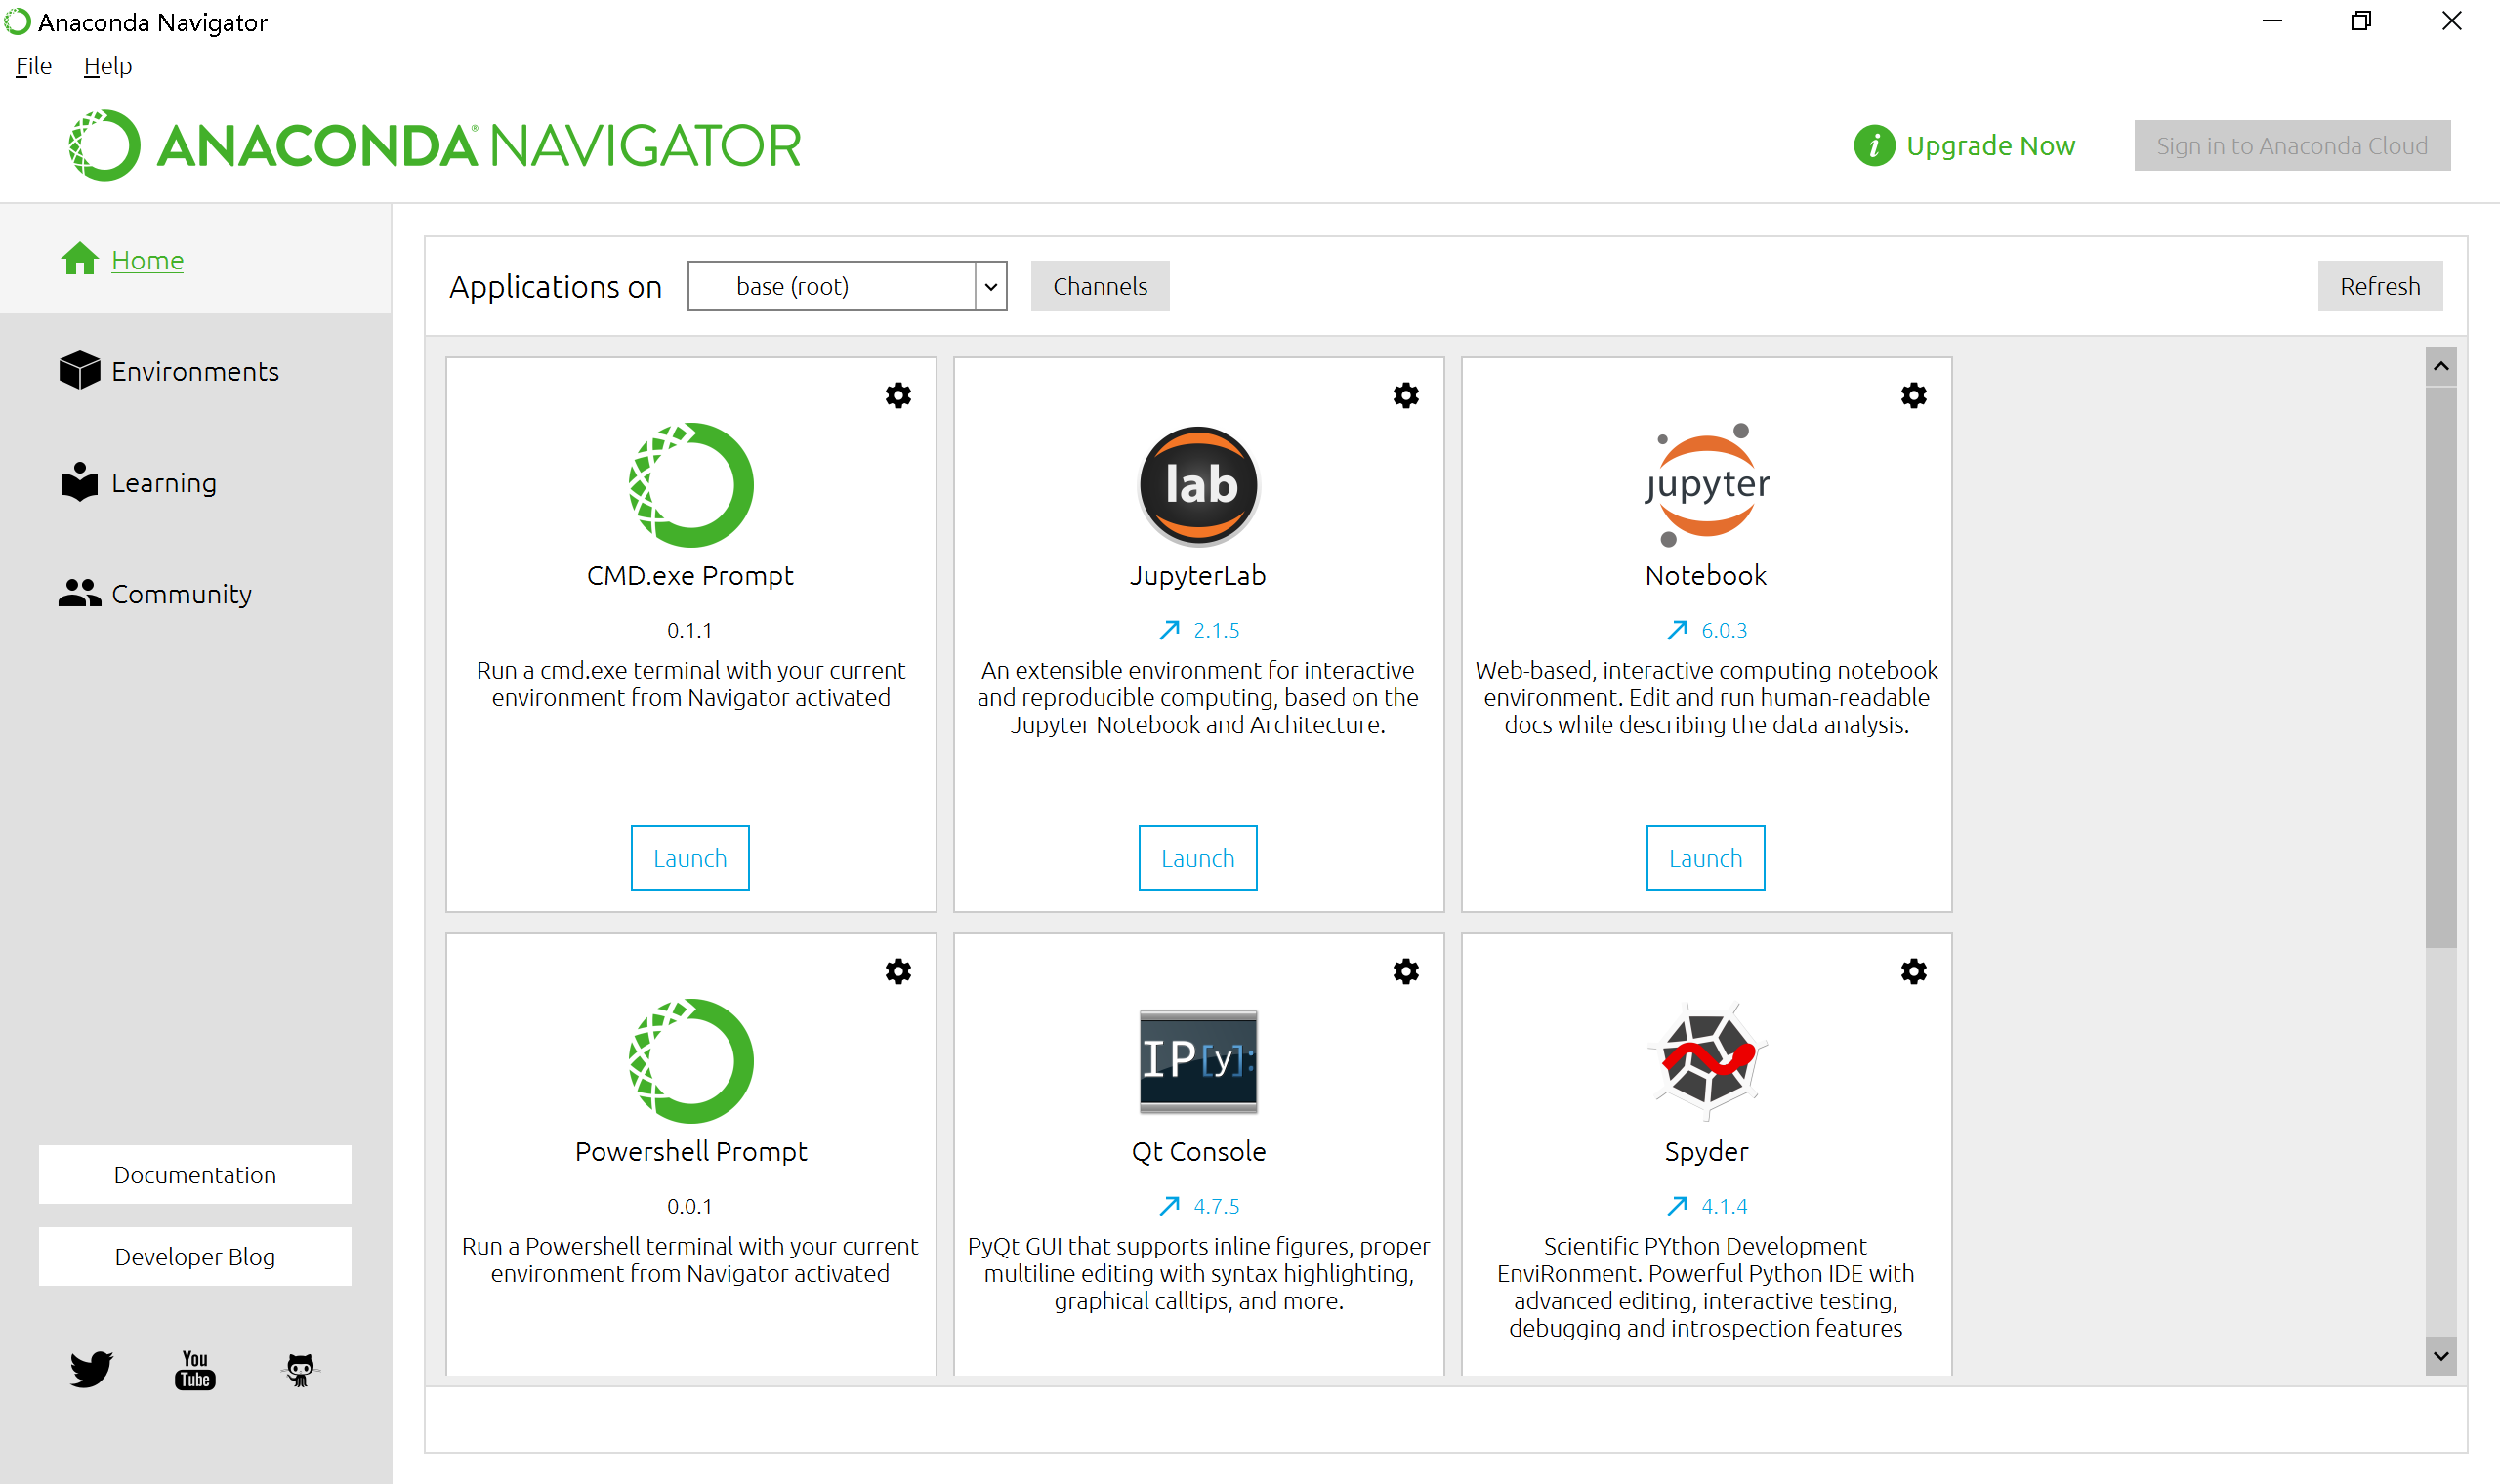Open the JupyterLab gear settings icon
Screen dimensions: 2500x1484
(1406, 395)
